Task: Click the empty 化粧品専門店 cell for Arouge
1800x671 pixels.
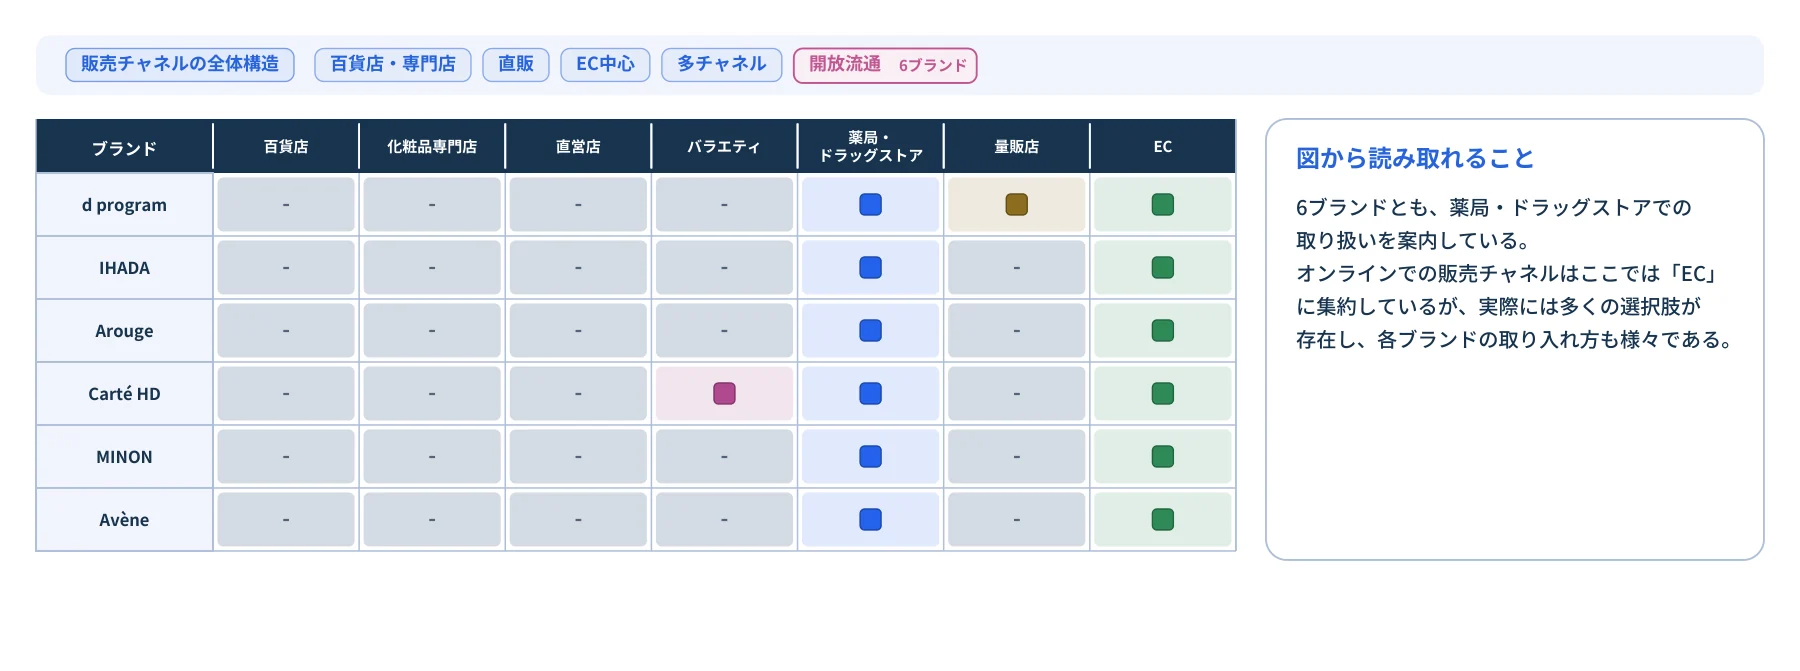Action: coord(432,331)
